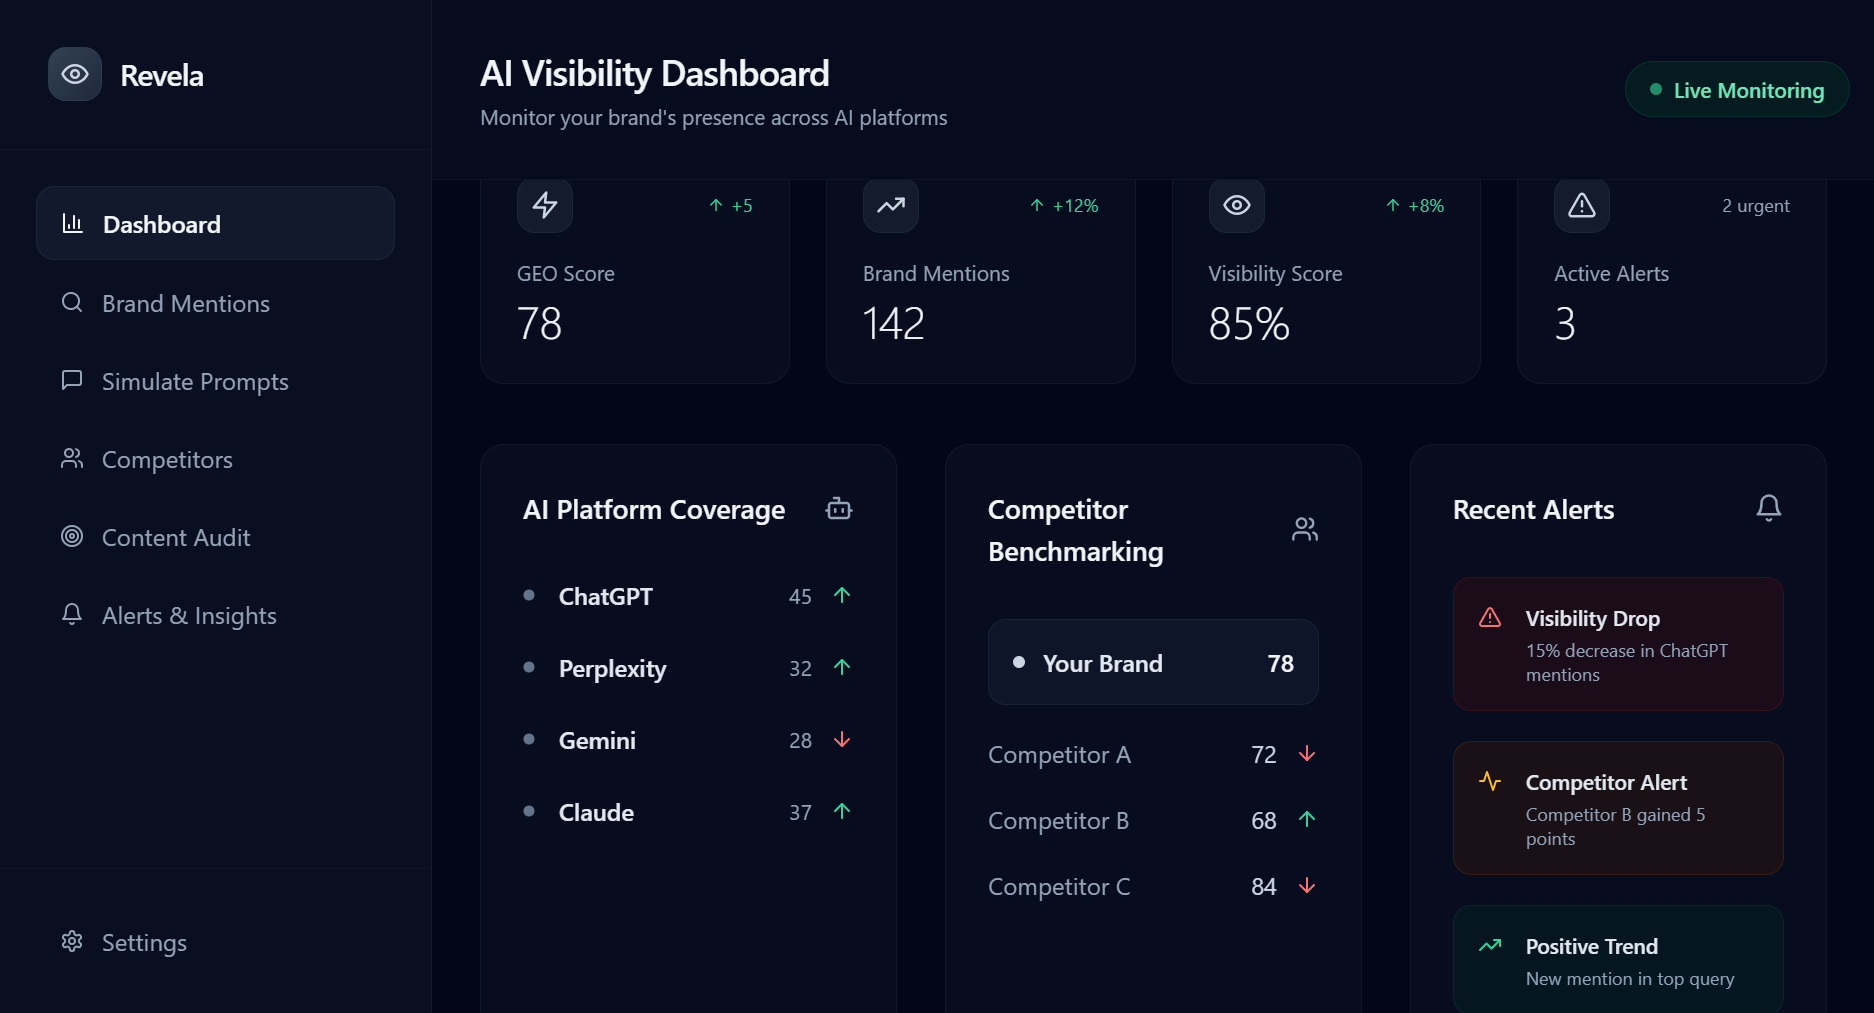Viewport: 1874px width, 1013px height.
Task: Click the Competitor Benchmarking users icon
Action: click(1305, 529)
